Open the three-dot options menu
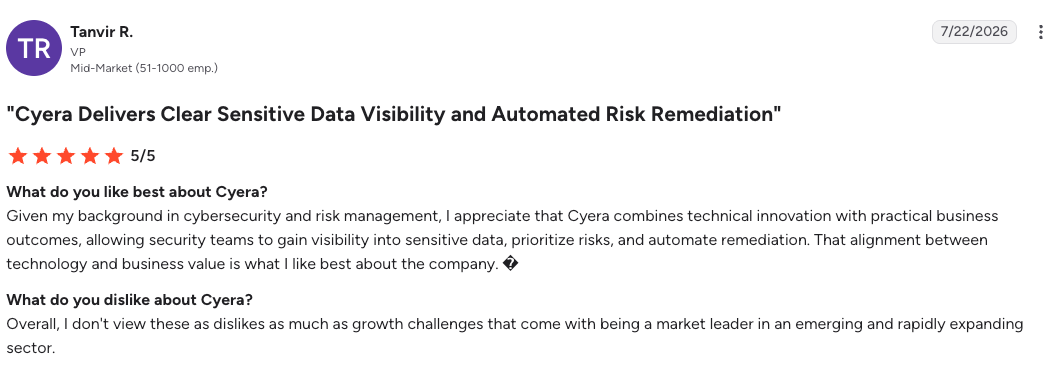This screenshot has width=1064, height=374. 1040,32
